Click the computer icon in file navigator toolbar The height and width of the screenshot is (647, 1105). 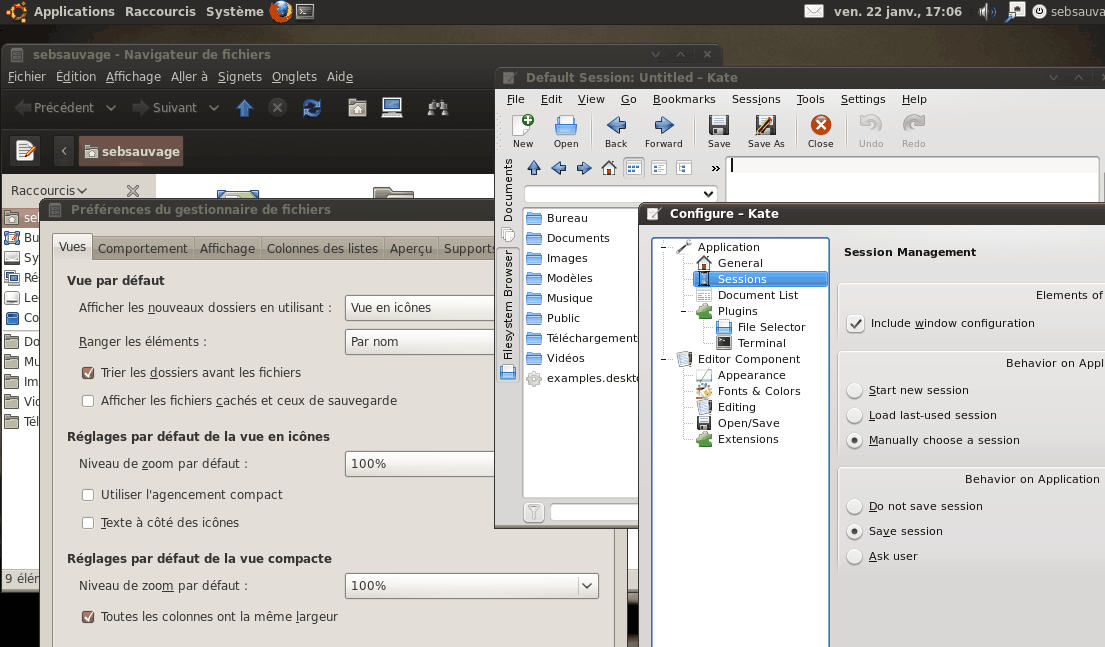[392, 107]
